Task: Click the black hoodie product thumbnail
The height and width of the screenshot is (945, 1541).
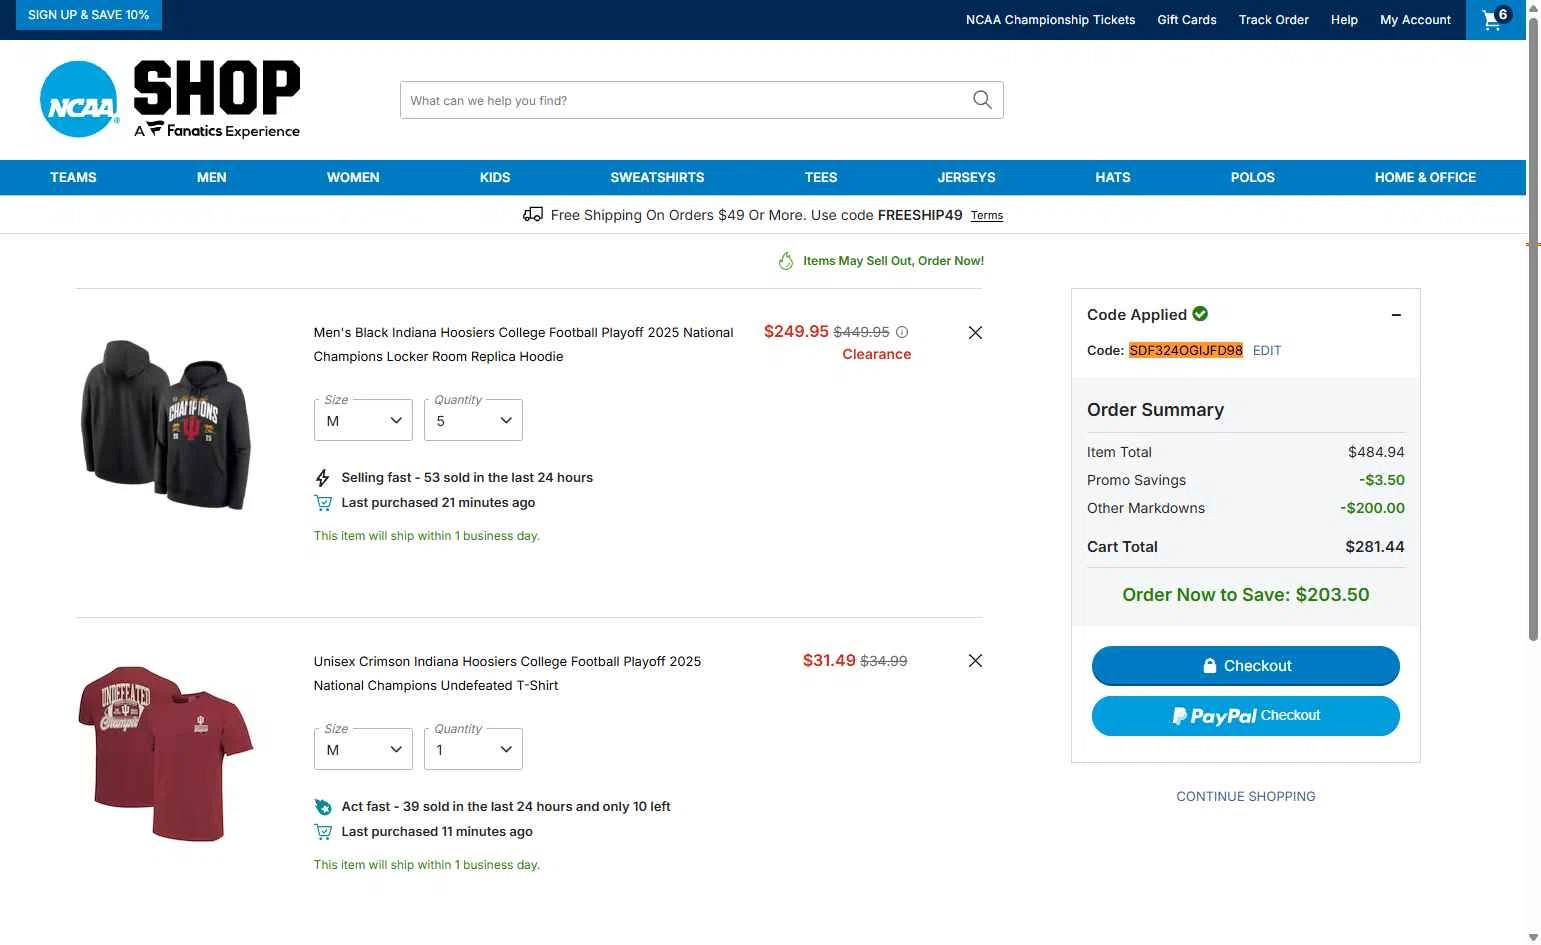Action: point(165,425)
